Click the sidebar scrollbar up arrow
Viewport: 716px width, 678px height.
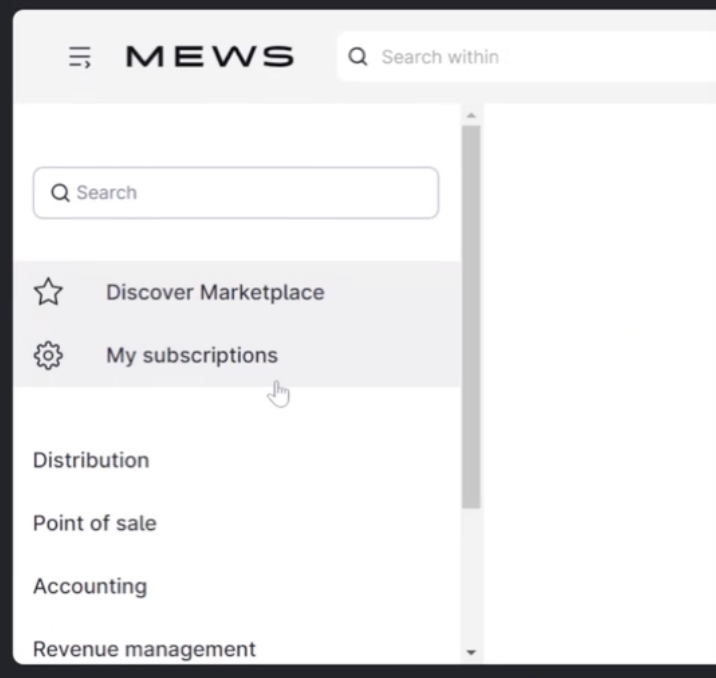coord(471,116)
